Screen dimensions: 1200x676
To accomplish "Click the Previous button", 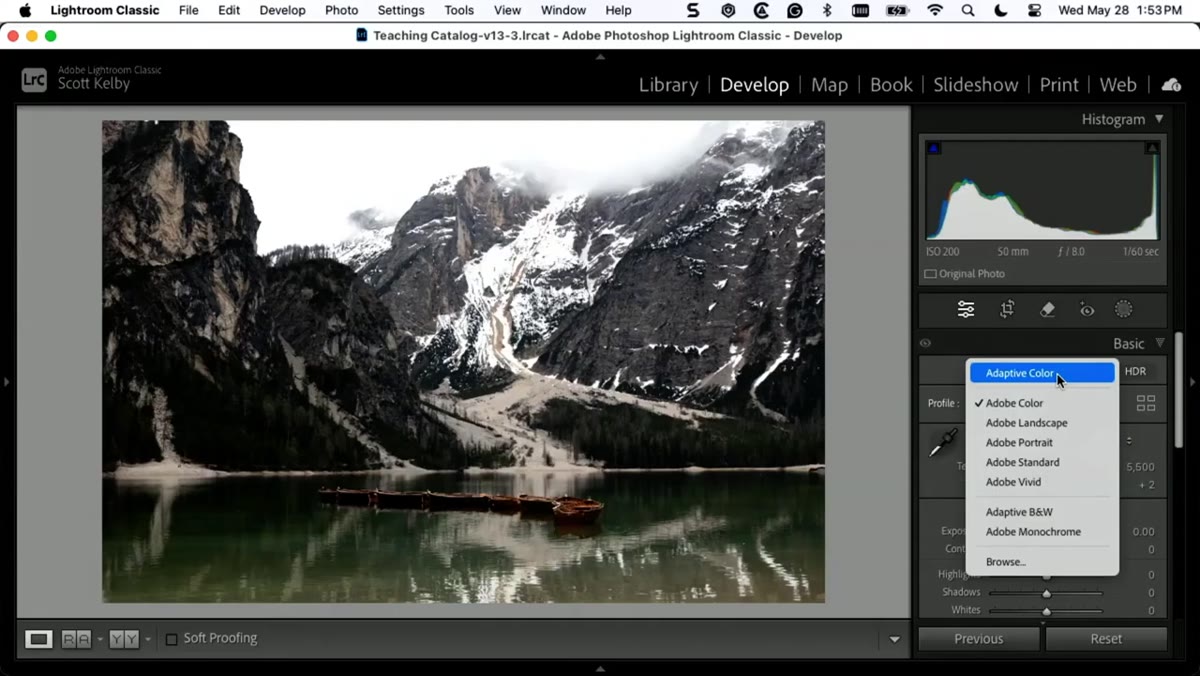I will pyautogui.click(x=979, y=639).
